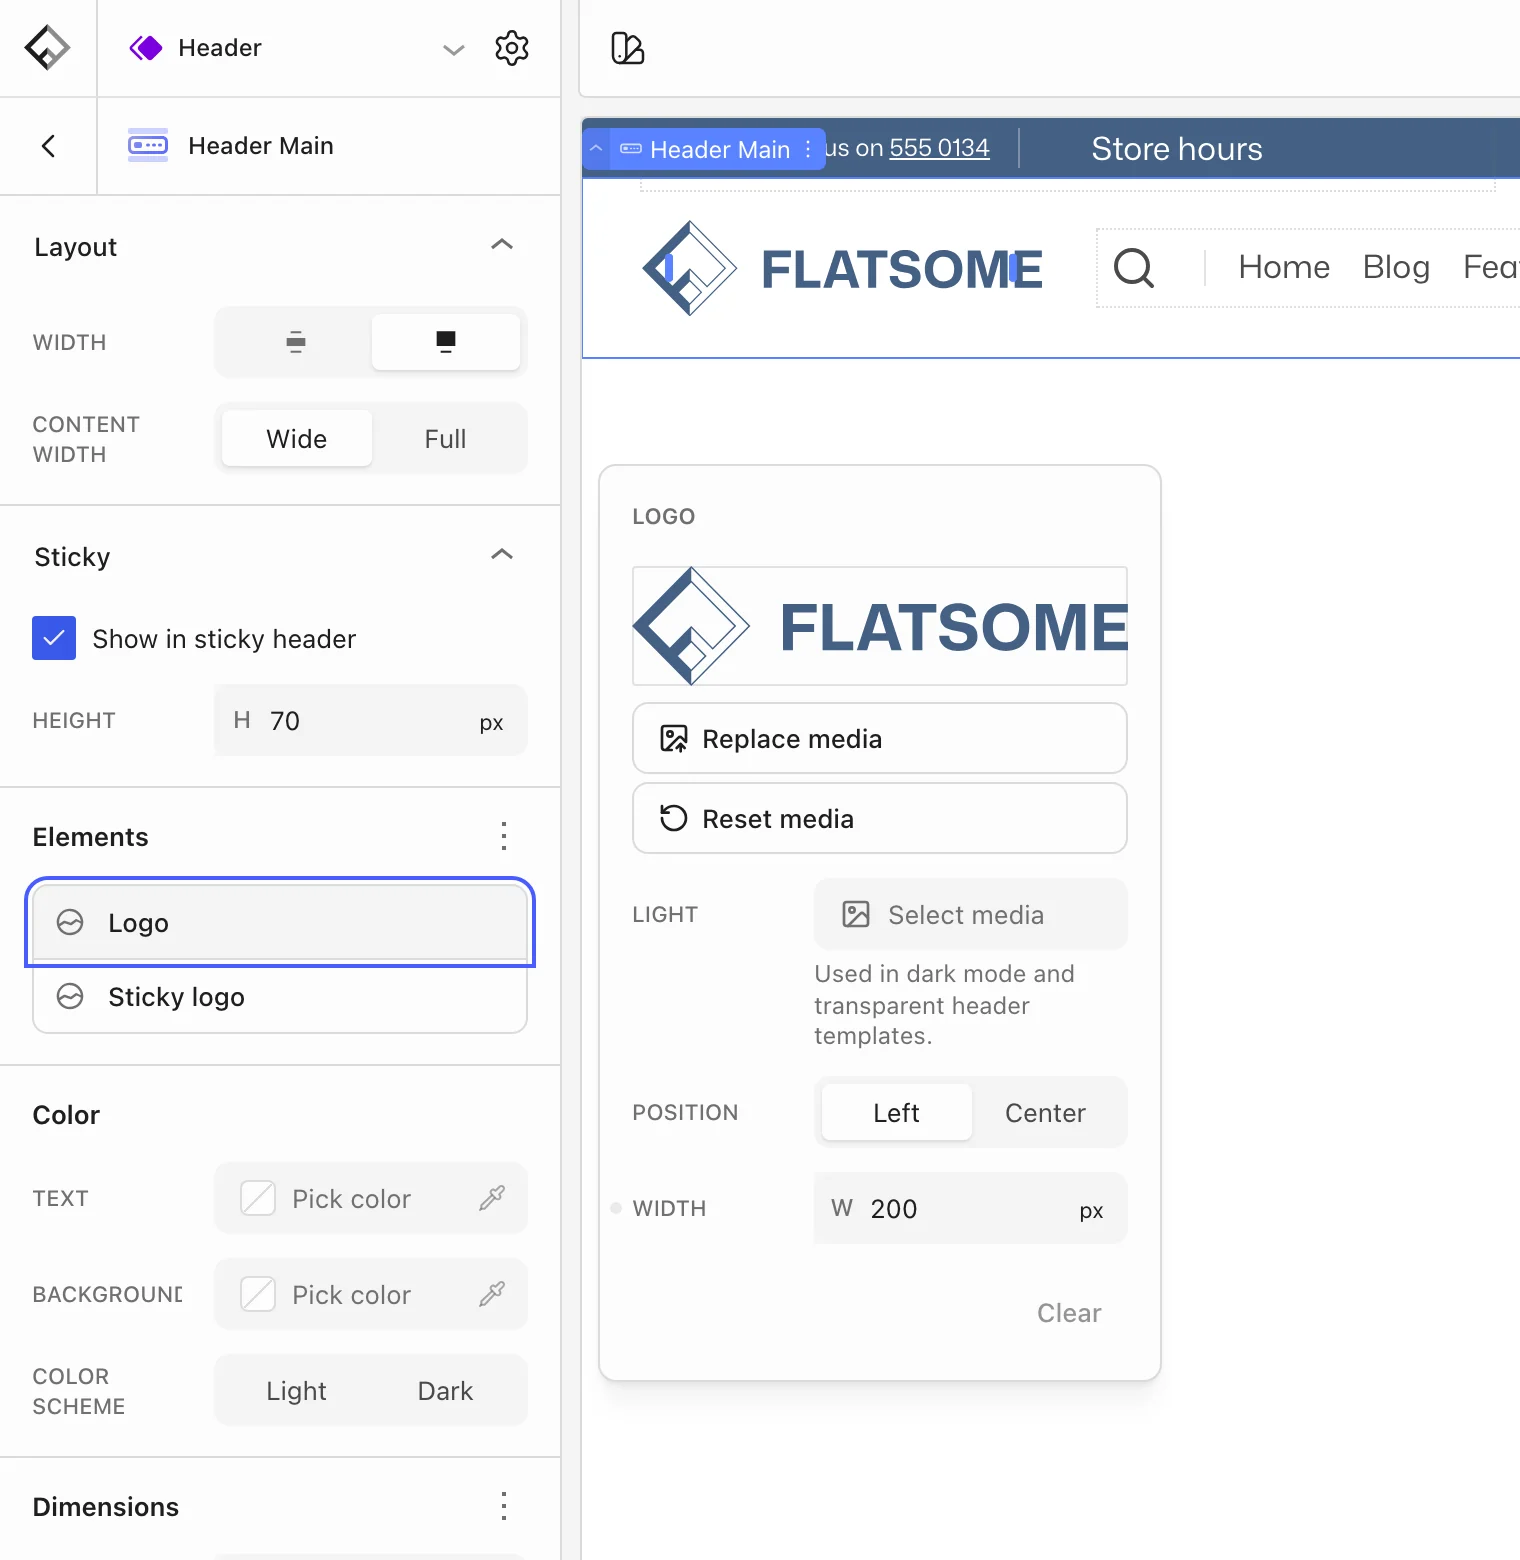
Task: Uncheck Show in sticky header
Action: (54, 638)
